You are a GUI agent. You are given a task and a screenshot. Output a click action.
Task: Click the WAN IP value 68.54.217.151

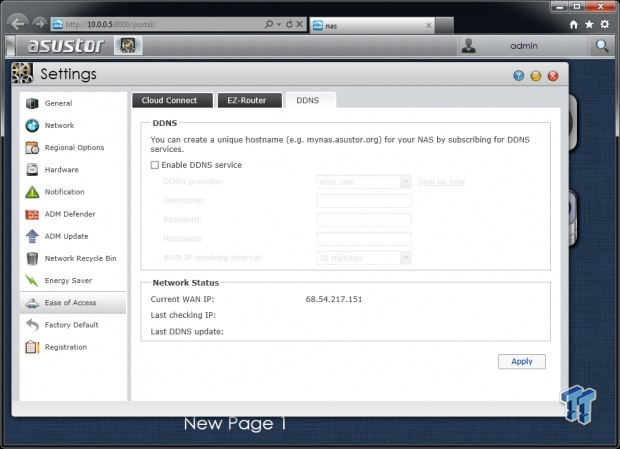point(334,299)
